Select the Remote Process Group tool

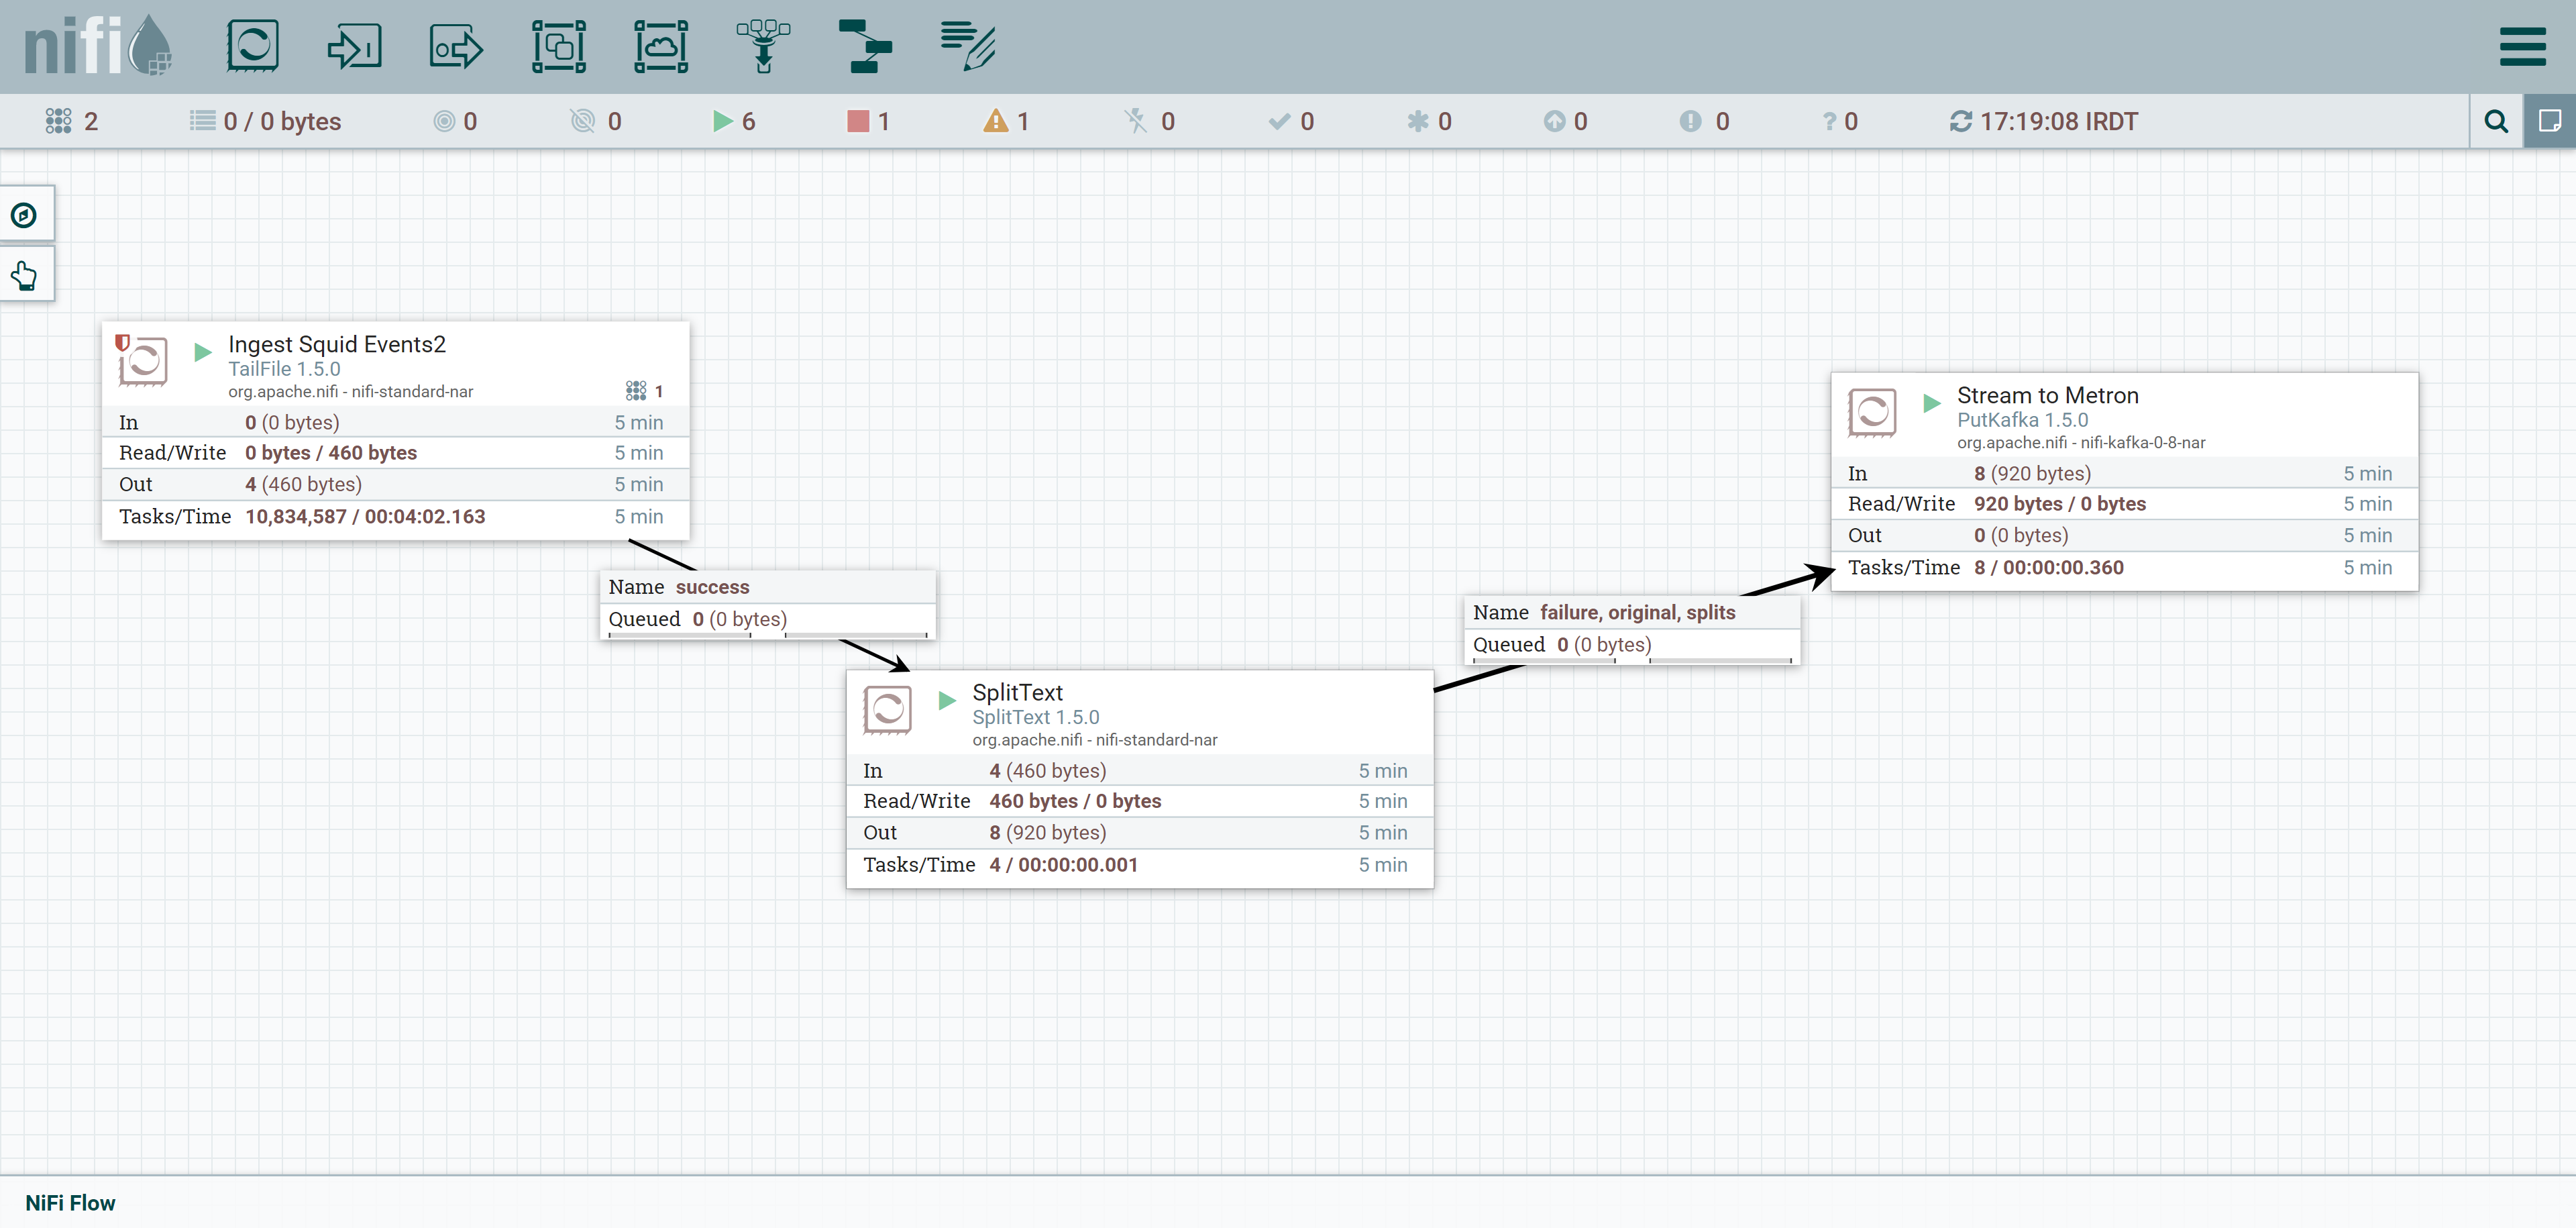pos(660,46)
